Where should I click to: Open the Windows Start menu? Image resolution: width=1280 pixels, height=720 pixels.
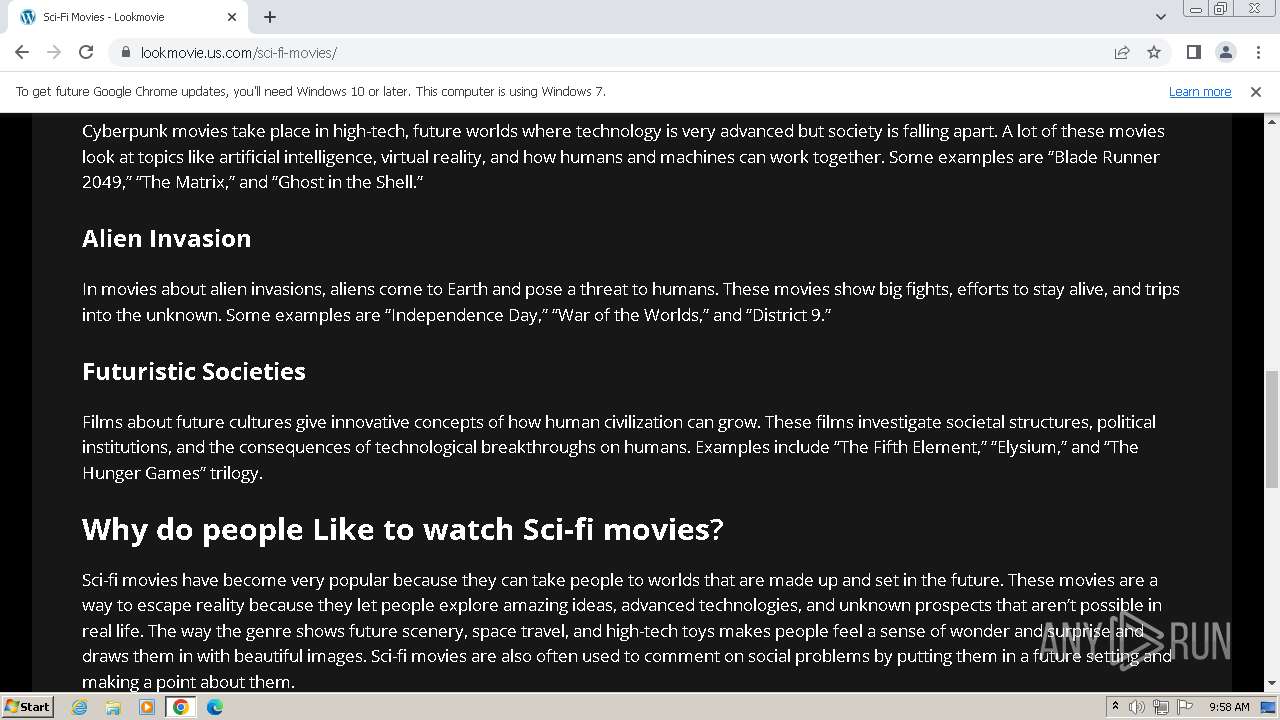coord(27,707)
